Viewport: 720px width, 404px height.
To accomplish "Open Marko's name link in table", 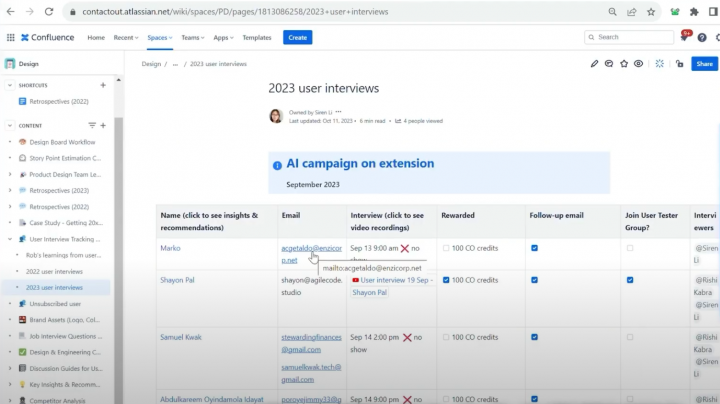I will [171, 248].
